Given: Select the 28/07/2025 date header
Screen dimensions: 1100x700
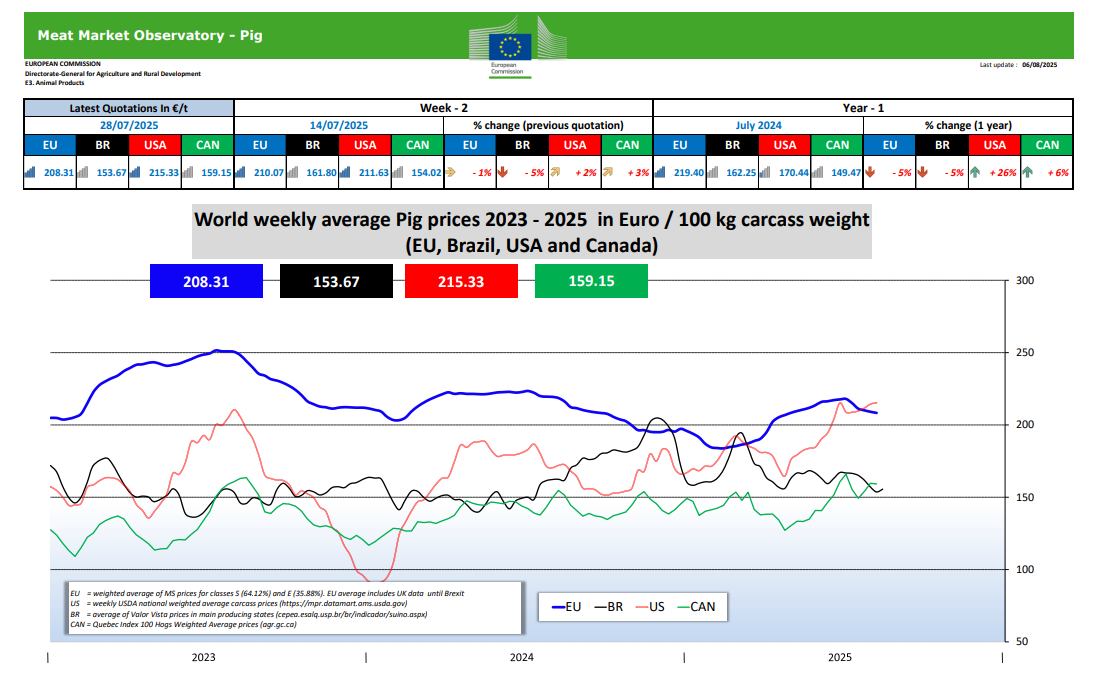Looking at the screenshot, I should pos(128,126).
